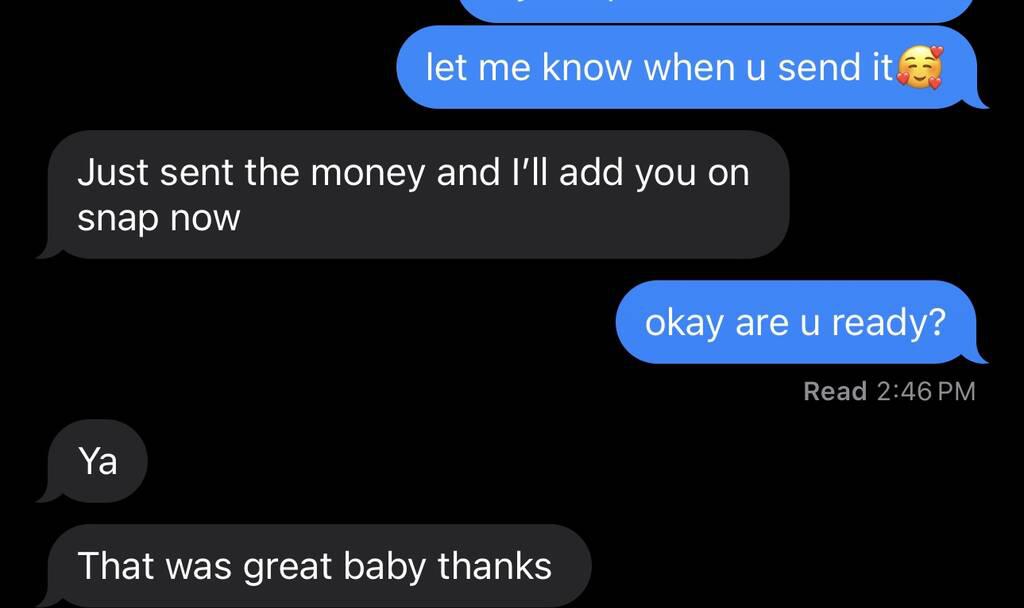
Task: Click the word 'know' in the blue bubble
Action: [x=586, y=67]
